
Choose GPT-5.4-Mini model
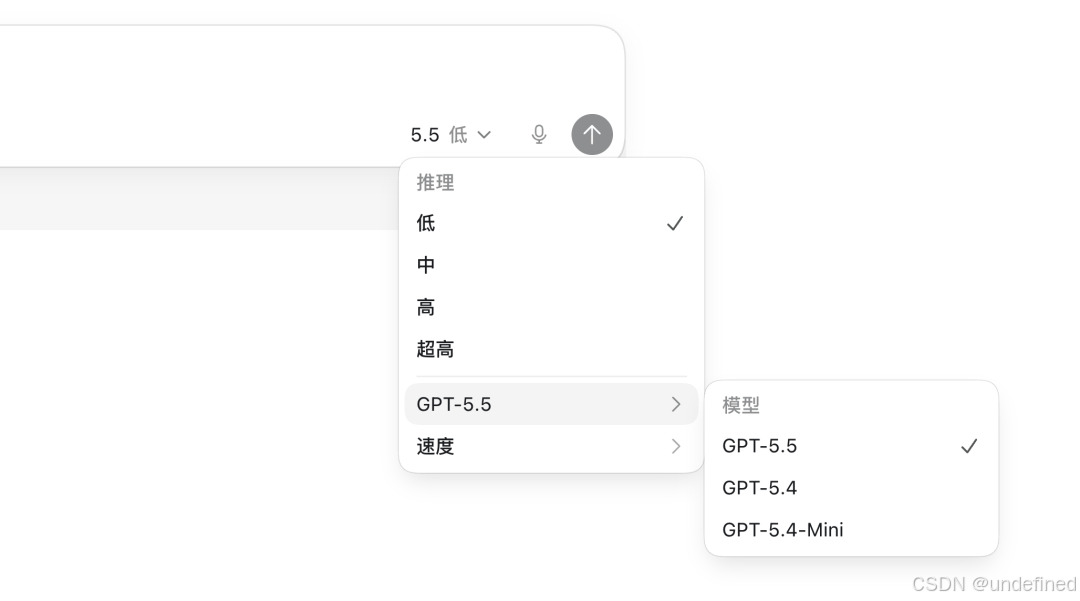tap(851, 529)
